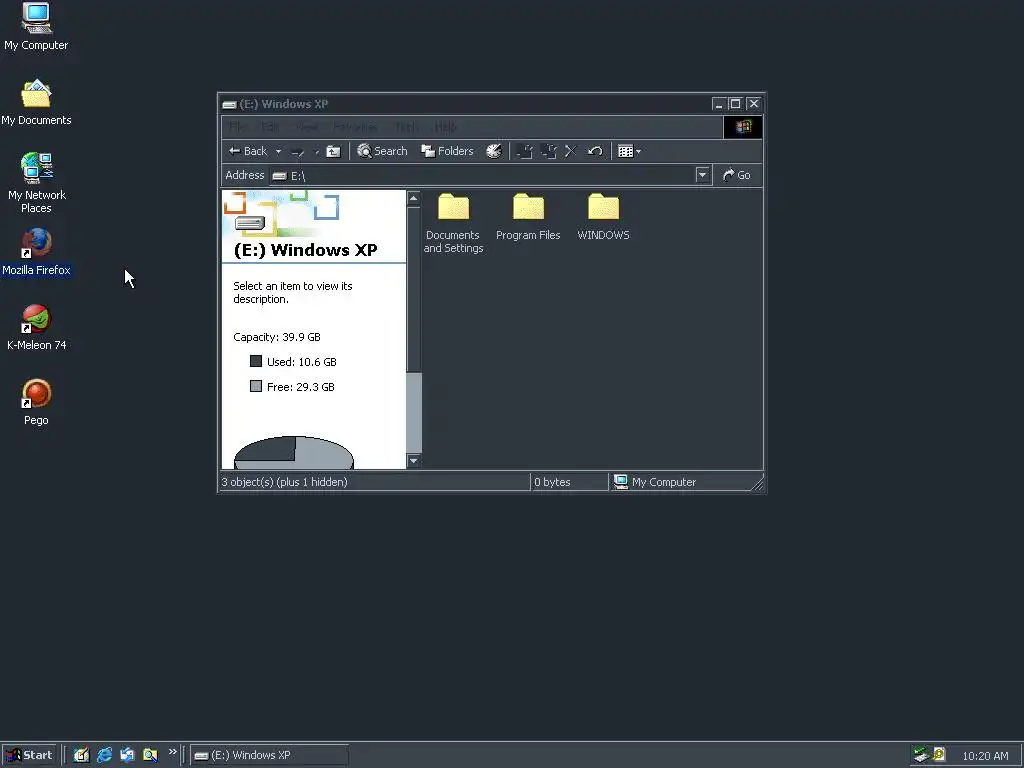Open the Forward history dropdown arrow
Viewport: 1024px width, 768px height.
(317, 152)
